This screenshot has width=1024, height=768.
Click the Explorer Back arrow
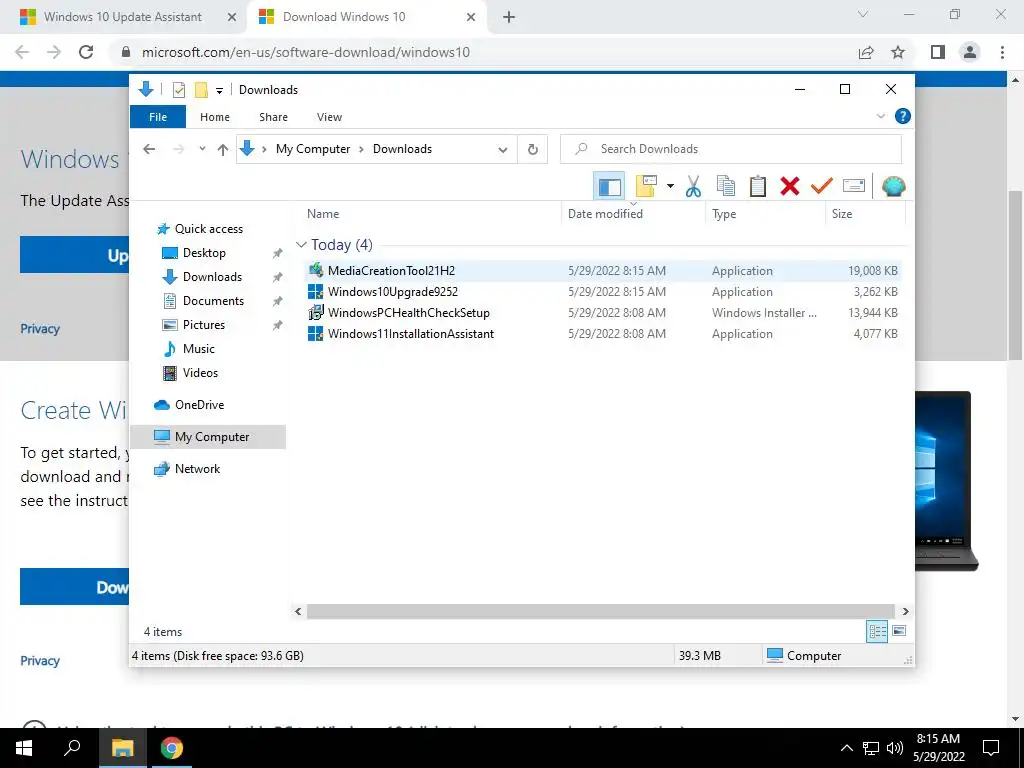(x=150, y=149)
